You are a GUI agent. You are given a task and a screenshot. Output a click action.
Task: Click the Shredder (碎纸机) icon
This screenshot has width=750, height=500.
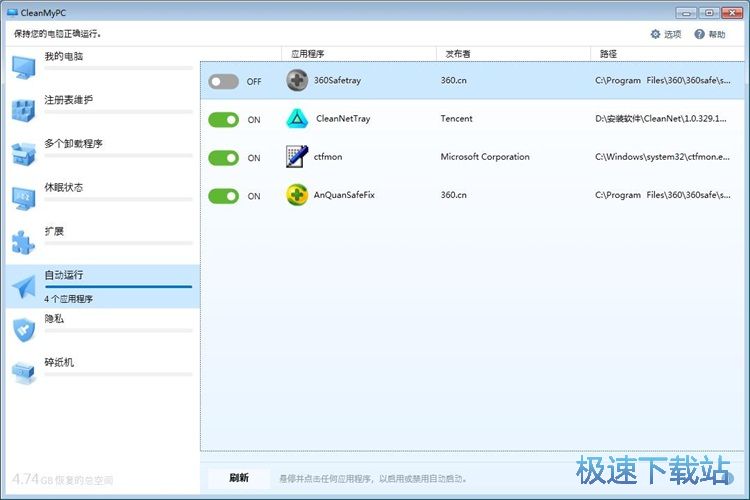(x=23, y=373)
